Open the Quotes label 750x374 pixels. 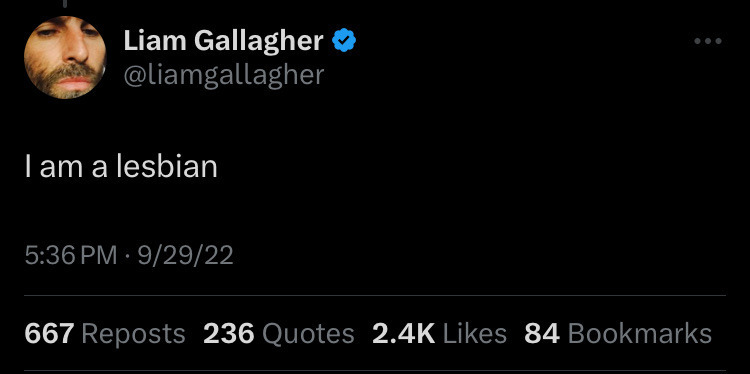pos(309,334)
